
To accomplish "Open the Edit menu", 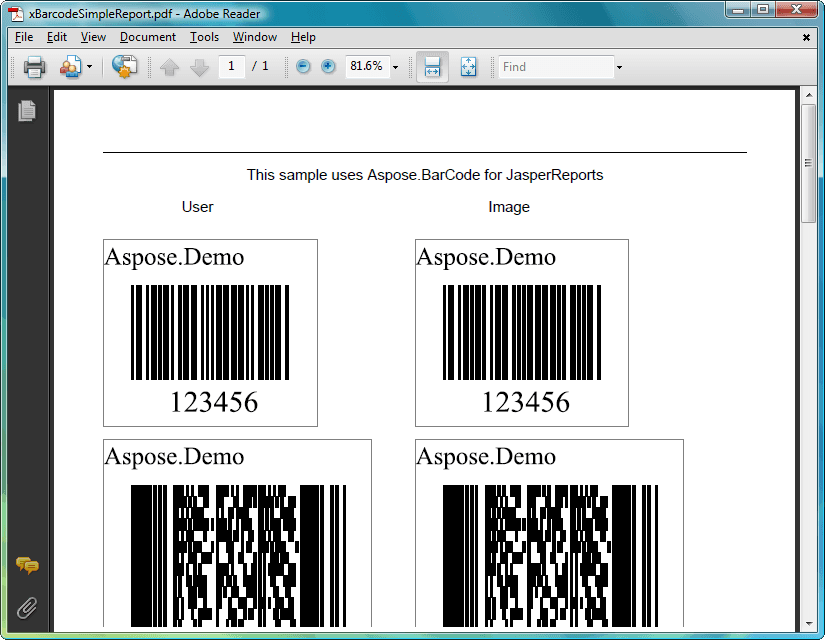I will coord(57,37).
